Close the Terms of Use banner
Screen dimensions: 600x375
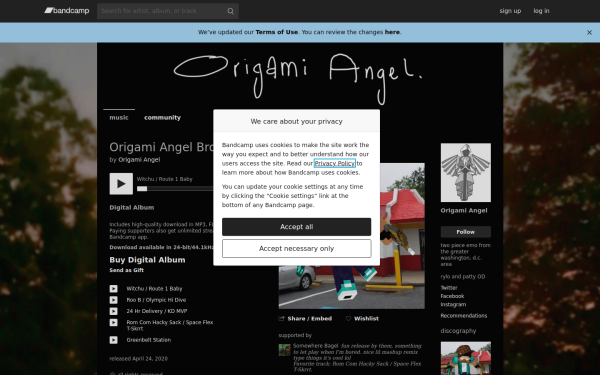point(589,33)
